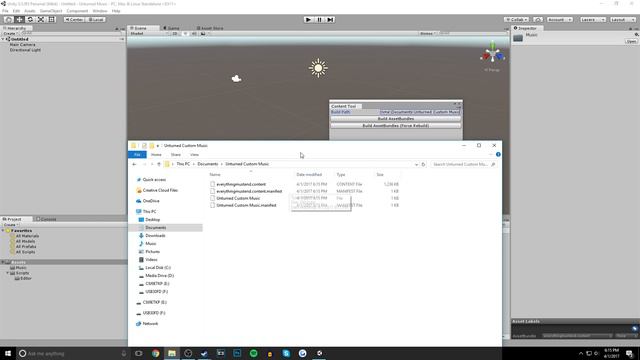Open Explorer help icon
Viewport: 640px width, 360px height.
click(498, 154)
